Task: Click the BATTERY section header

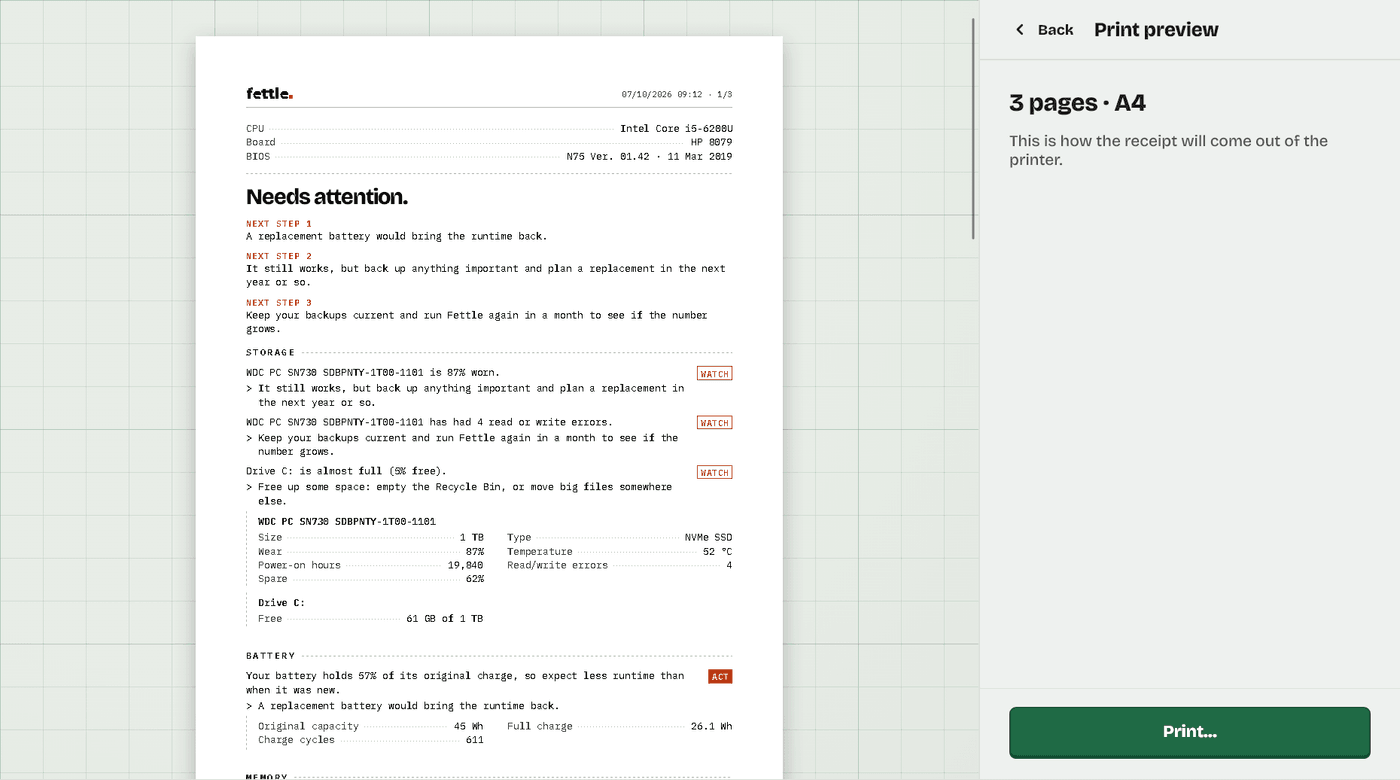Action: point(271,656)
